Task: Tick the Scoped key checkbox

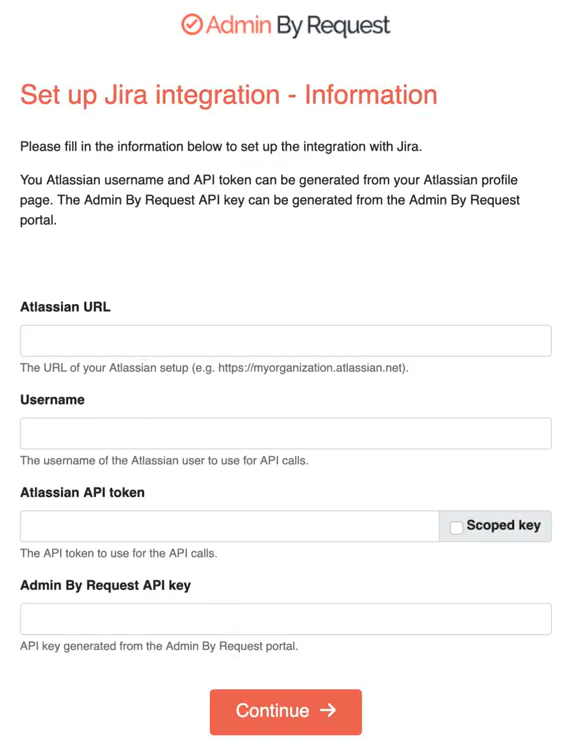Action: point(456,527)
